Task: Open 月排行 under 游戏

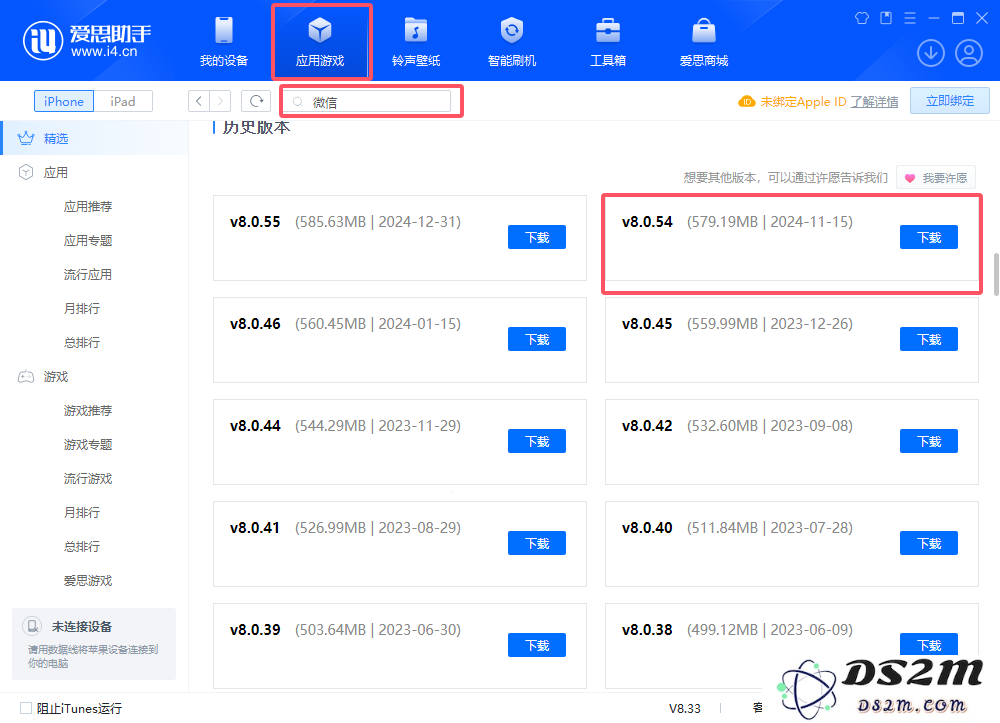Action: tap(82, 513)
